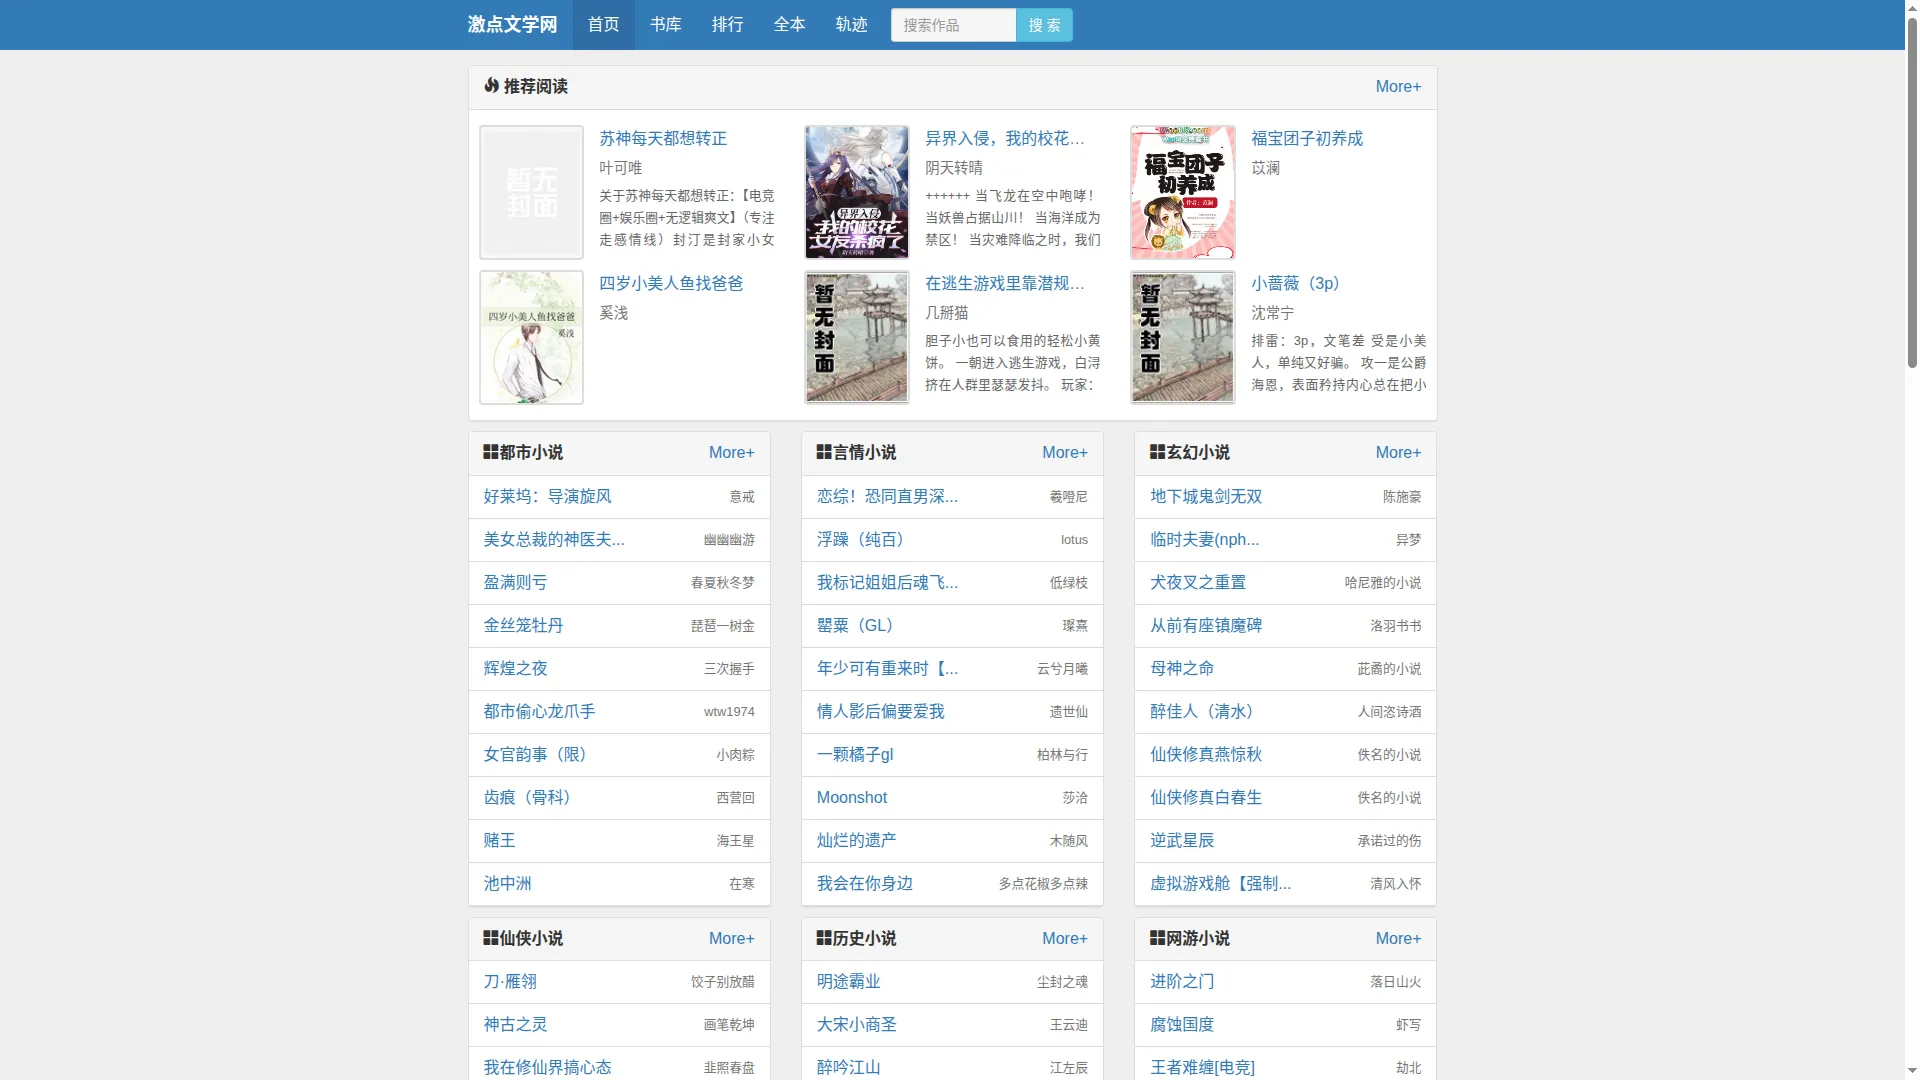Focus the 搜索作品 search field
This screenshot has height=1080, width=1920.
(x=953, y=25)
